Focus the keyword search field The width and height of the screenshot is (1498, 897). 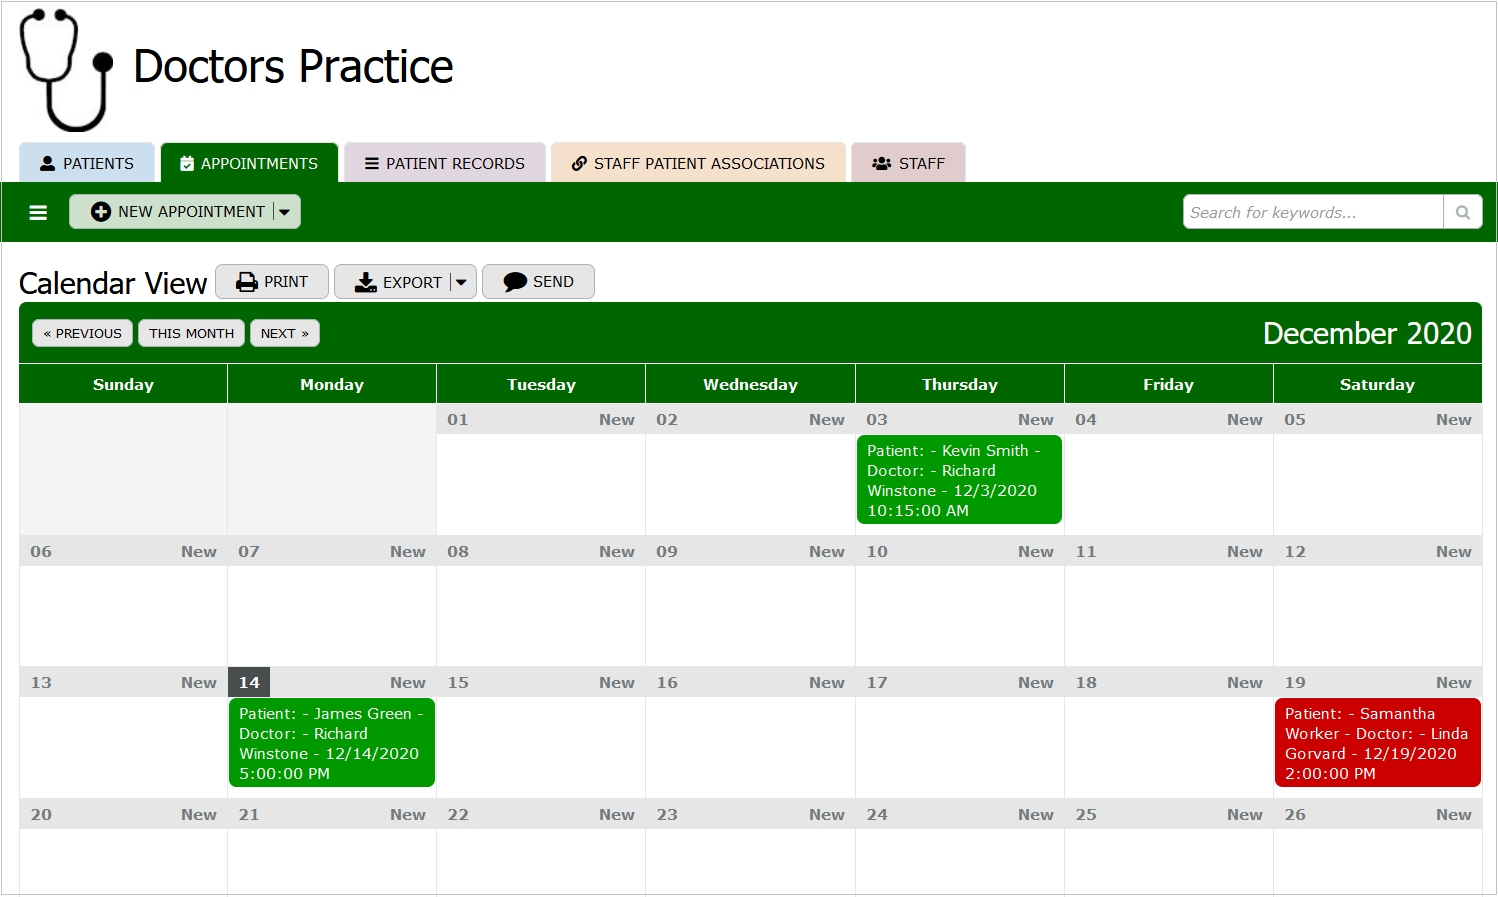(1312, 212)
